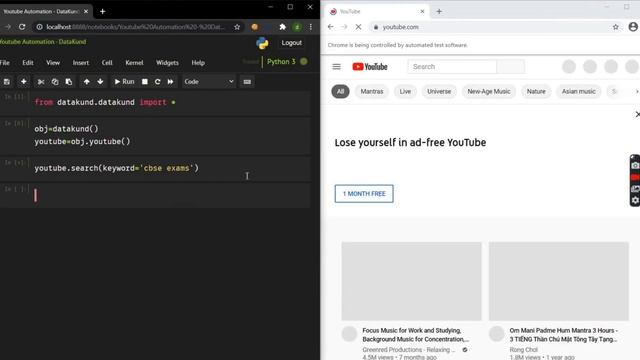Select the All filter chip
The width and height of the screenshot is (640, 360).
[x=340, y=91]
